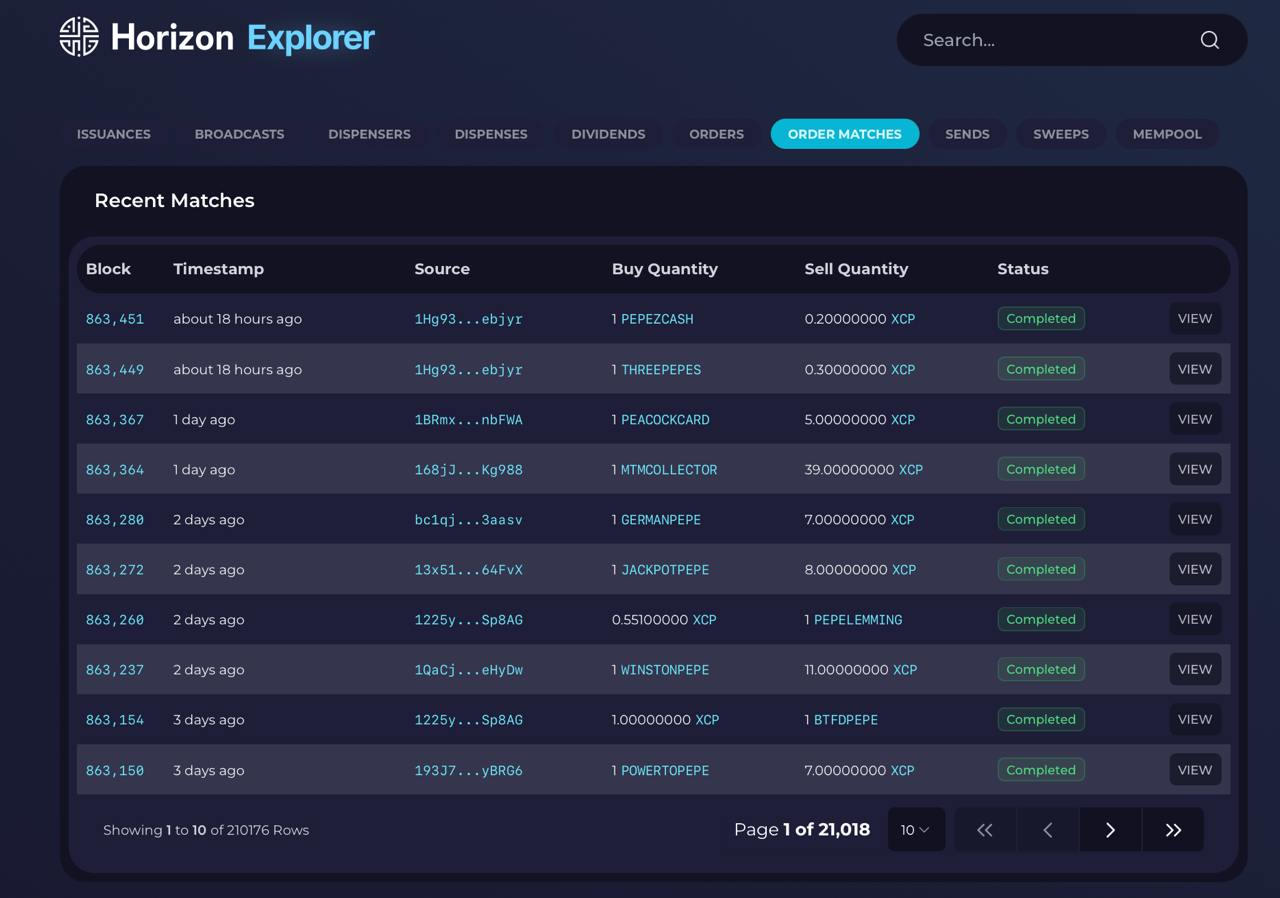Open the POWERTOPEPE asset link

[665, 770]
